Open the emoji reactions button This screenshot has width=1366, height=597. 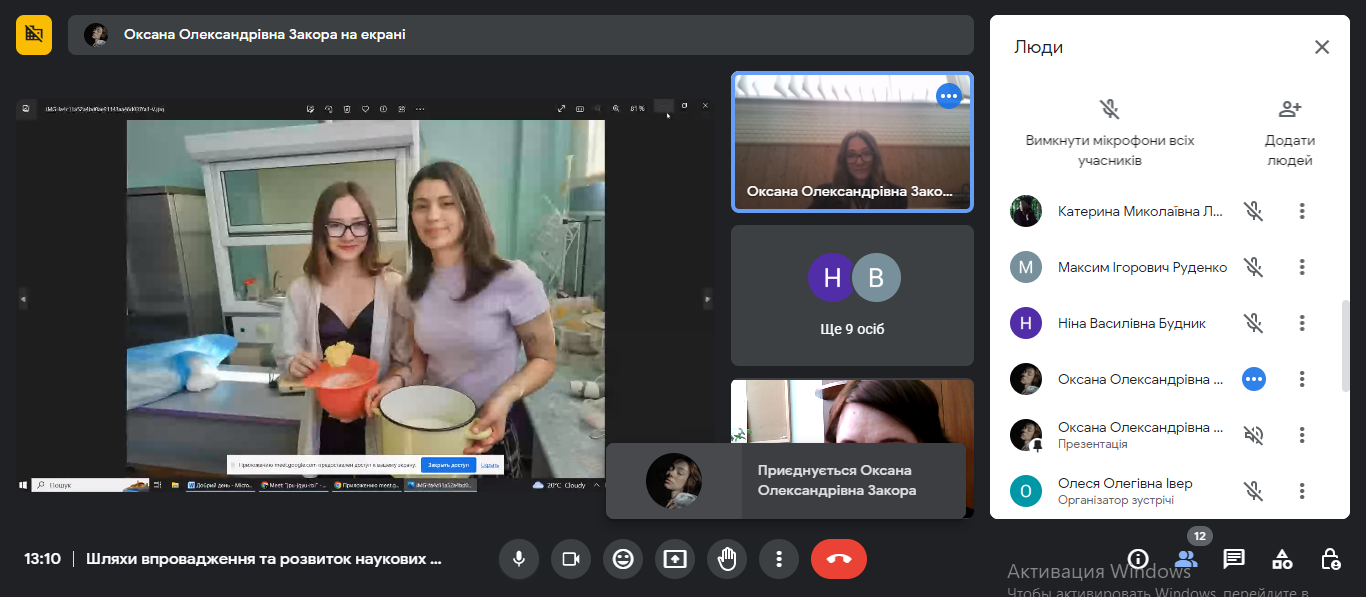pos(623,559)
